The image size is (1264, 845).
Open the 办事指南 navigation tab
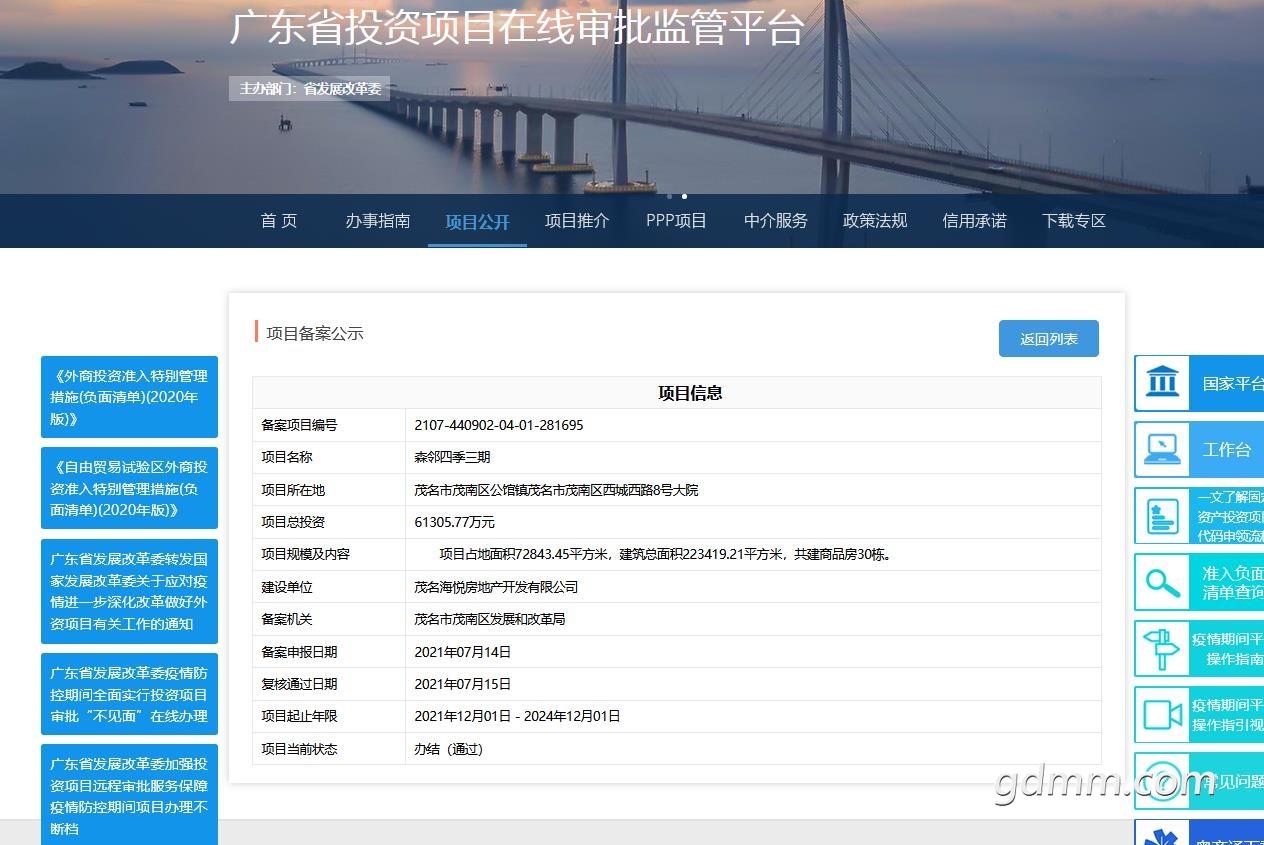[378, 221]
